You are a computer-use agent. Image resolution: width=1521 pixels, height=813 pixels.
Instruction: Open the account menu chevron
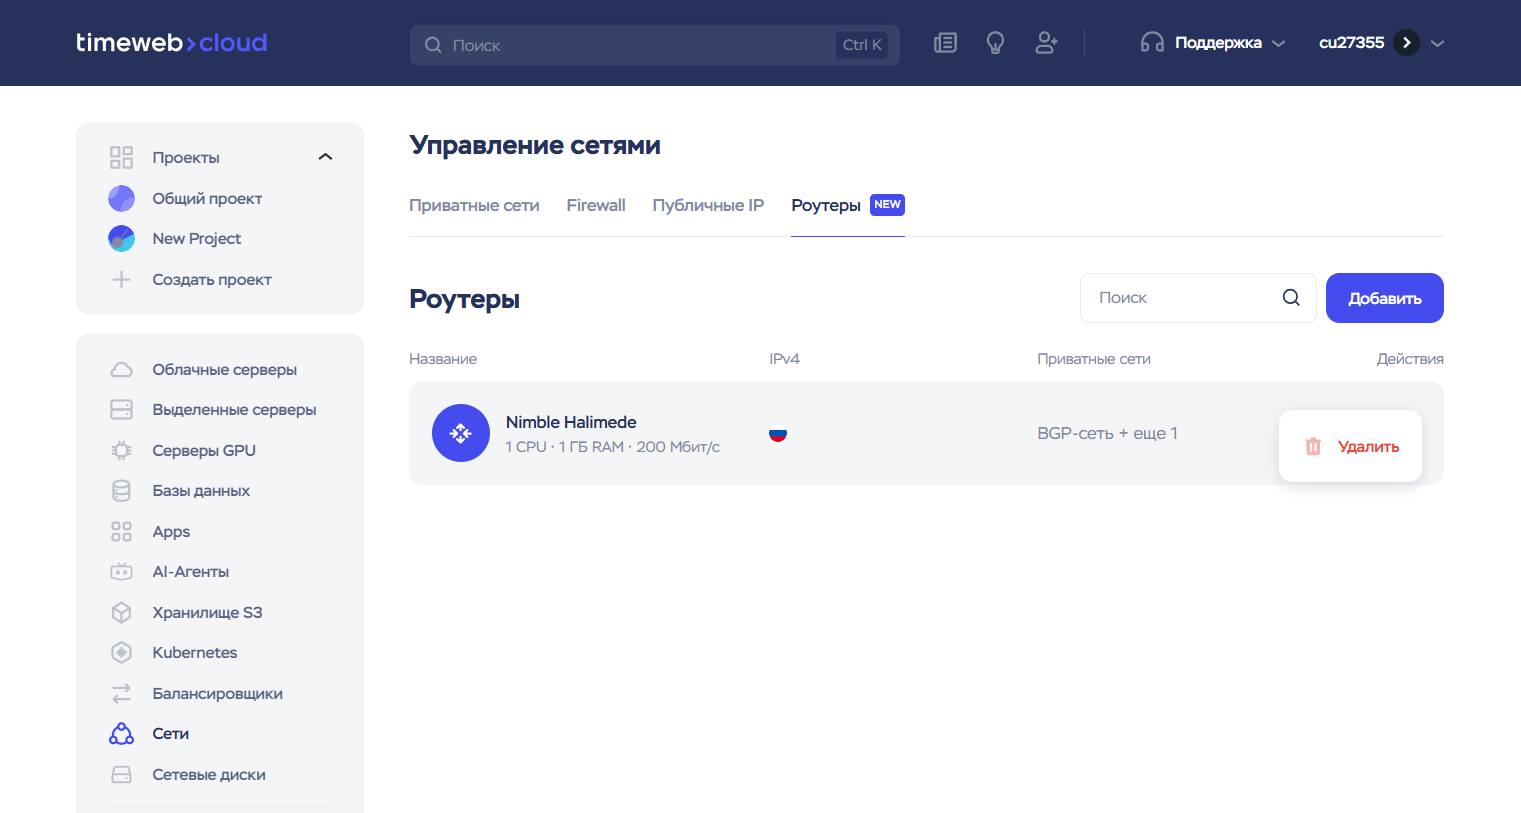[1437, 43]
